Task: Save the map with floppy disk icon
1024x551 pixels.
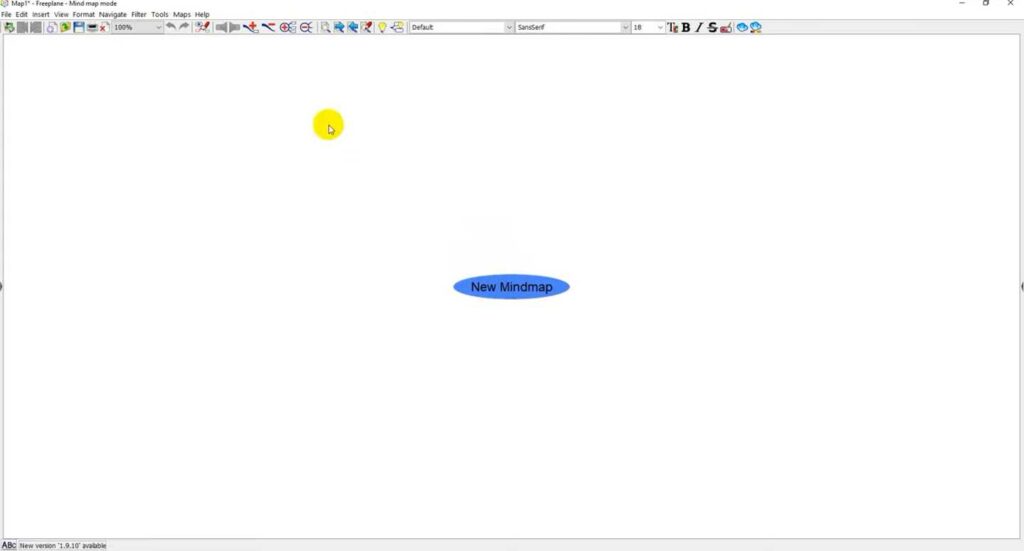Action: click(78, 27)
